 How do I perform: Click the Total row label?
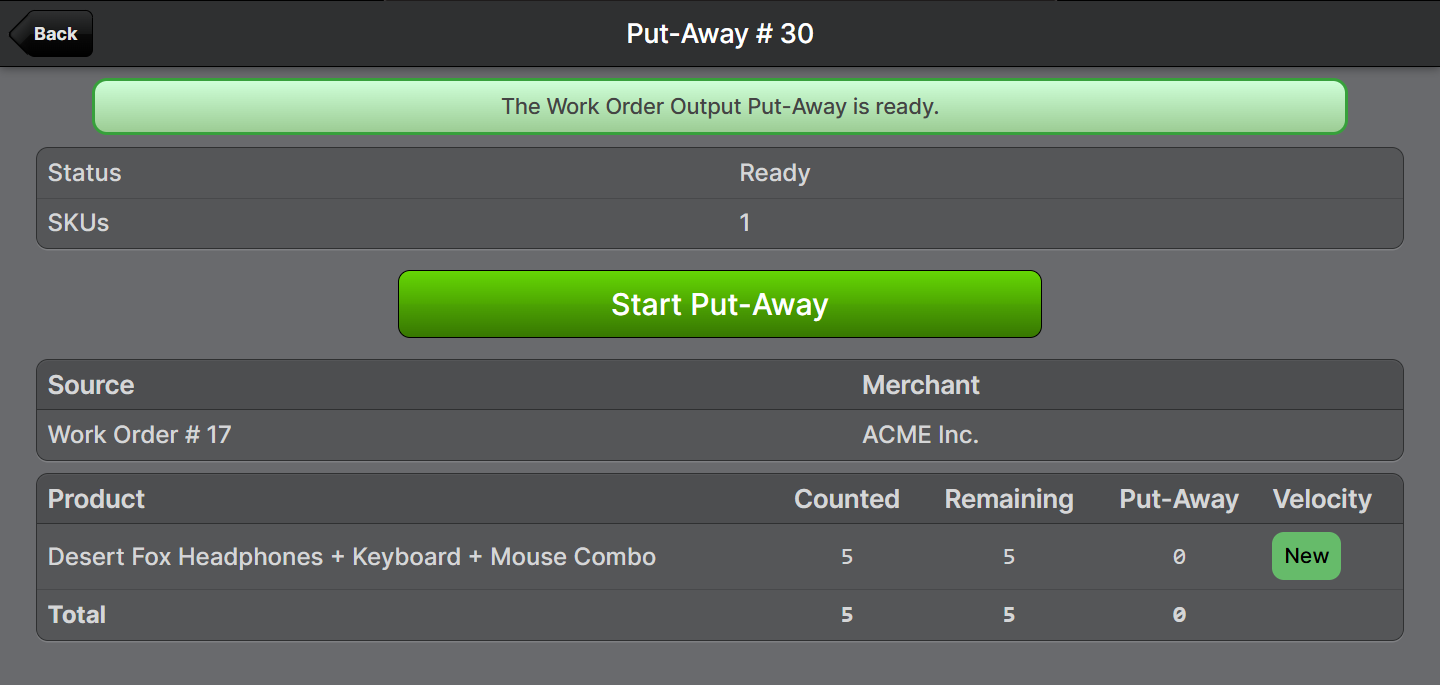tap(77, 615)
